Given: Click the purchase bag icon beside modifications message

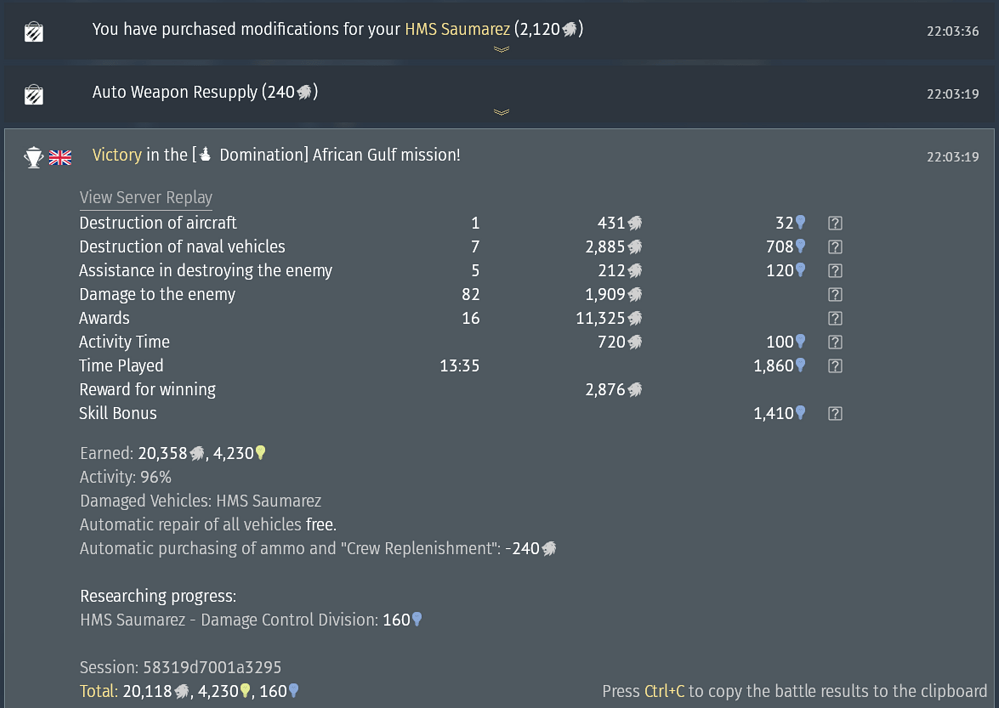Looking at the screenshot, I should pos(33,33).
